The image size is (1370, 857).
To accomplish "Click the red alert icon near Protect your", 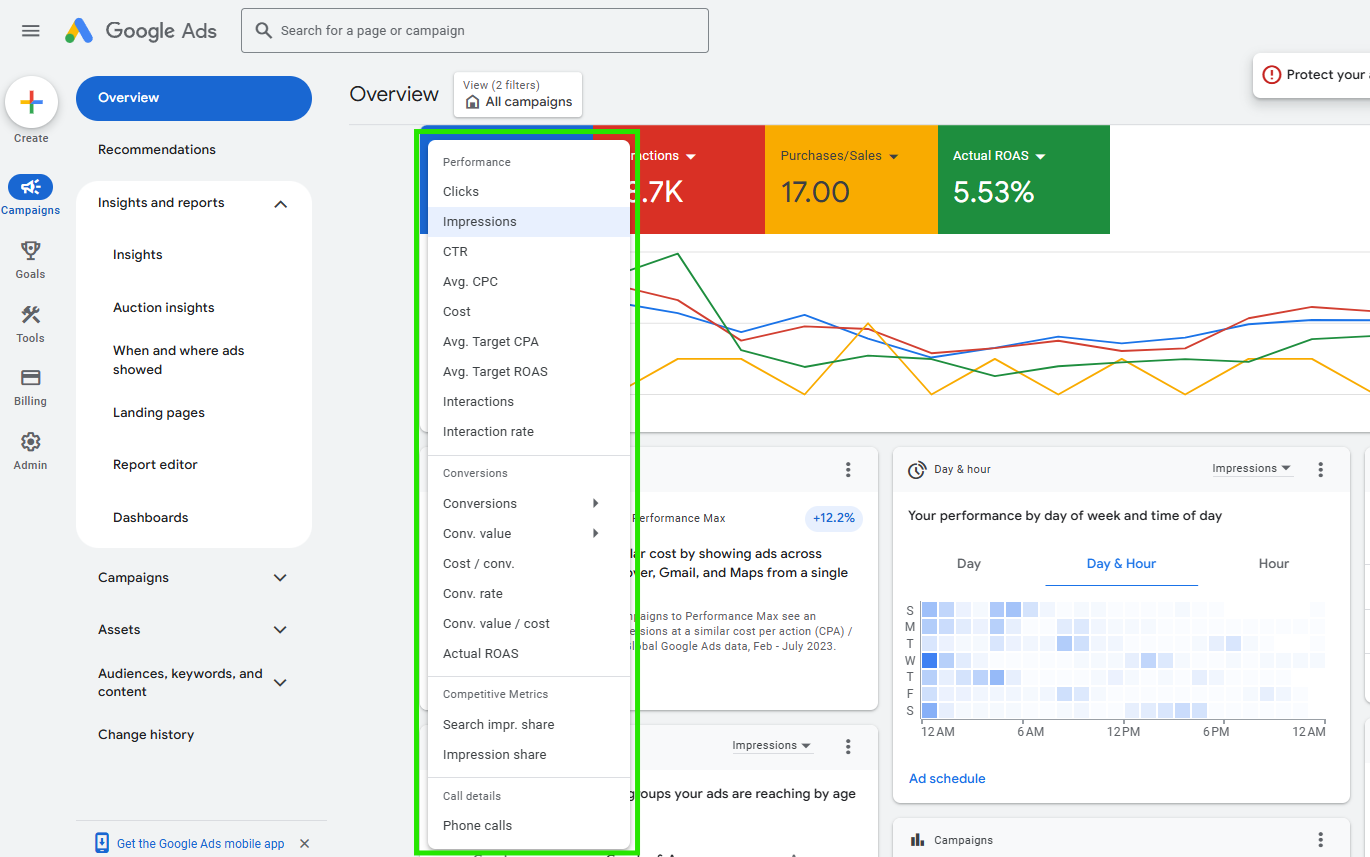I will tap(1272, 75).
